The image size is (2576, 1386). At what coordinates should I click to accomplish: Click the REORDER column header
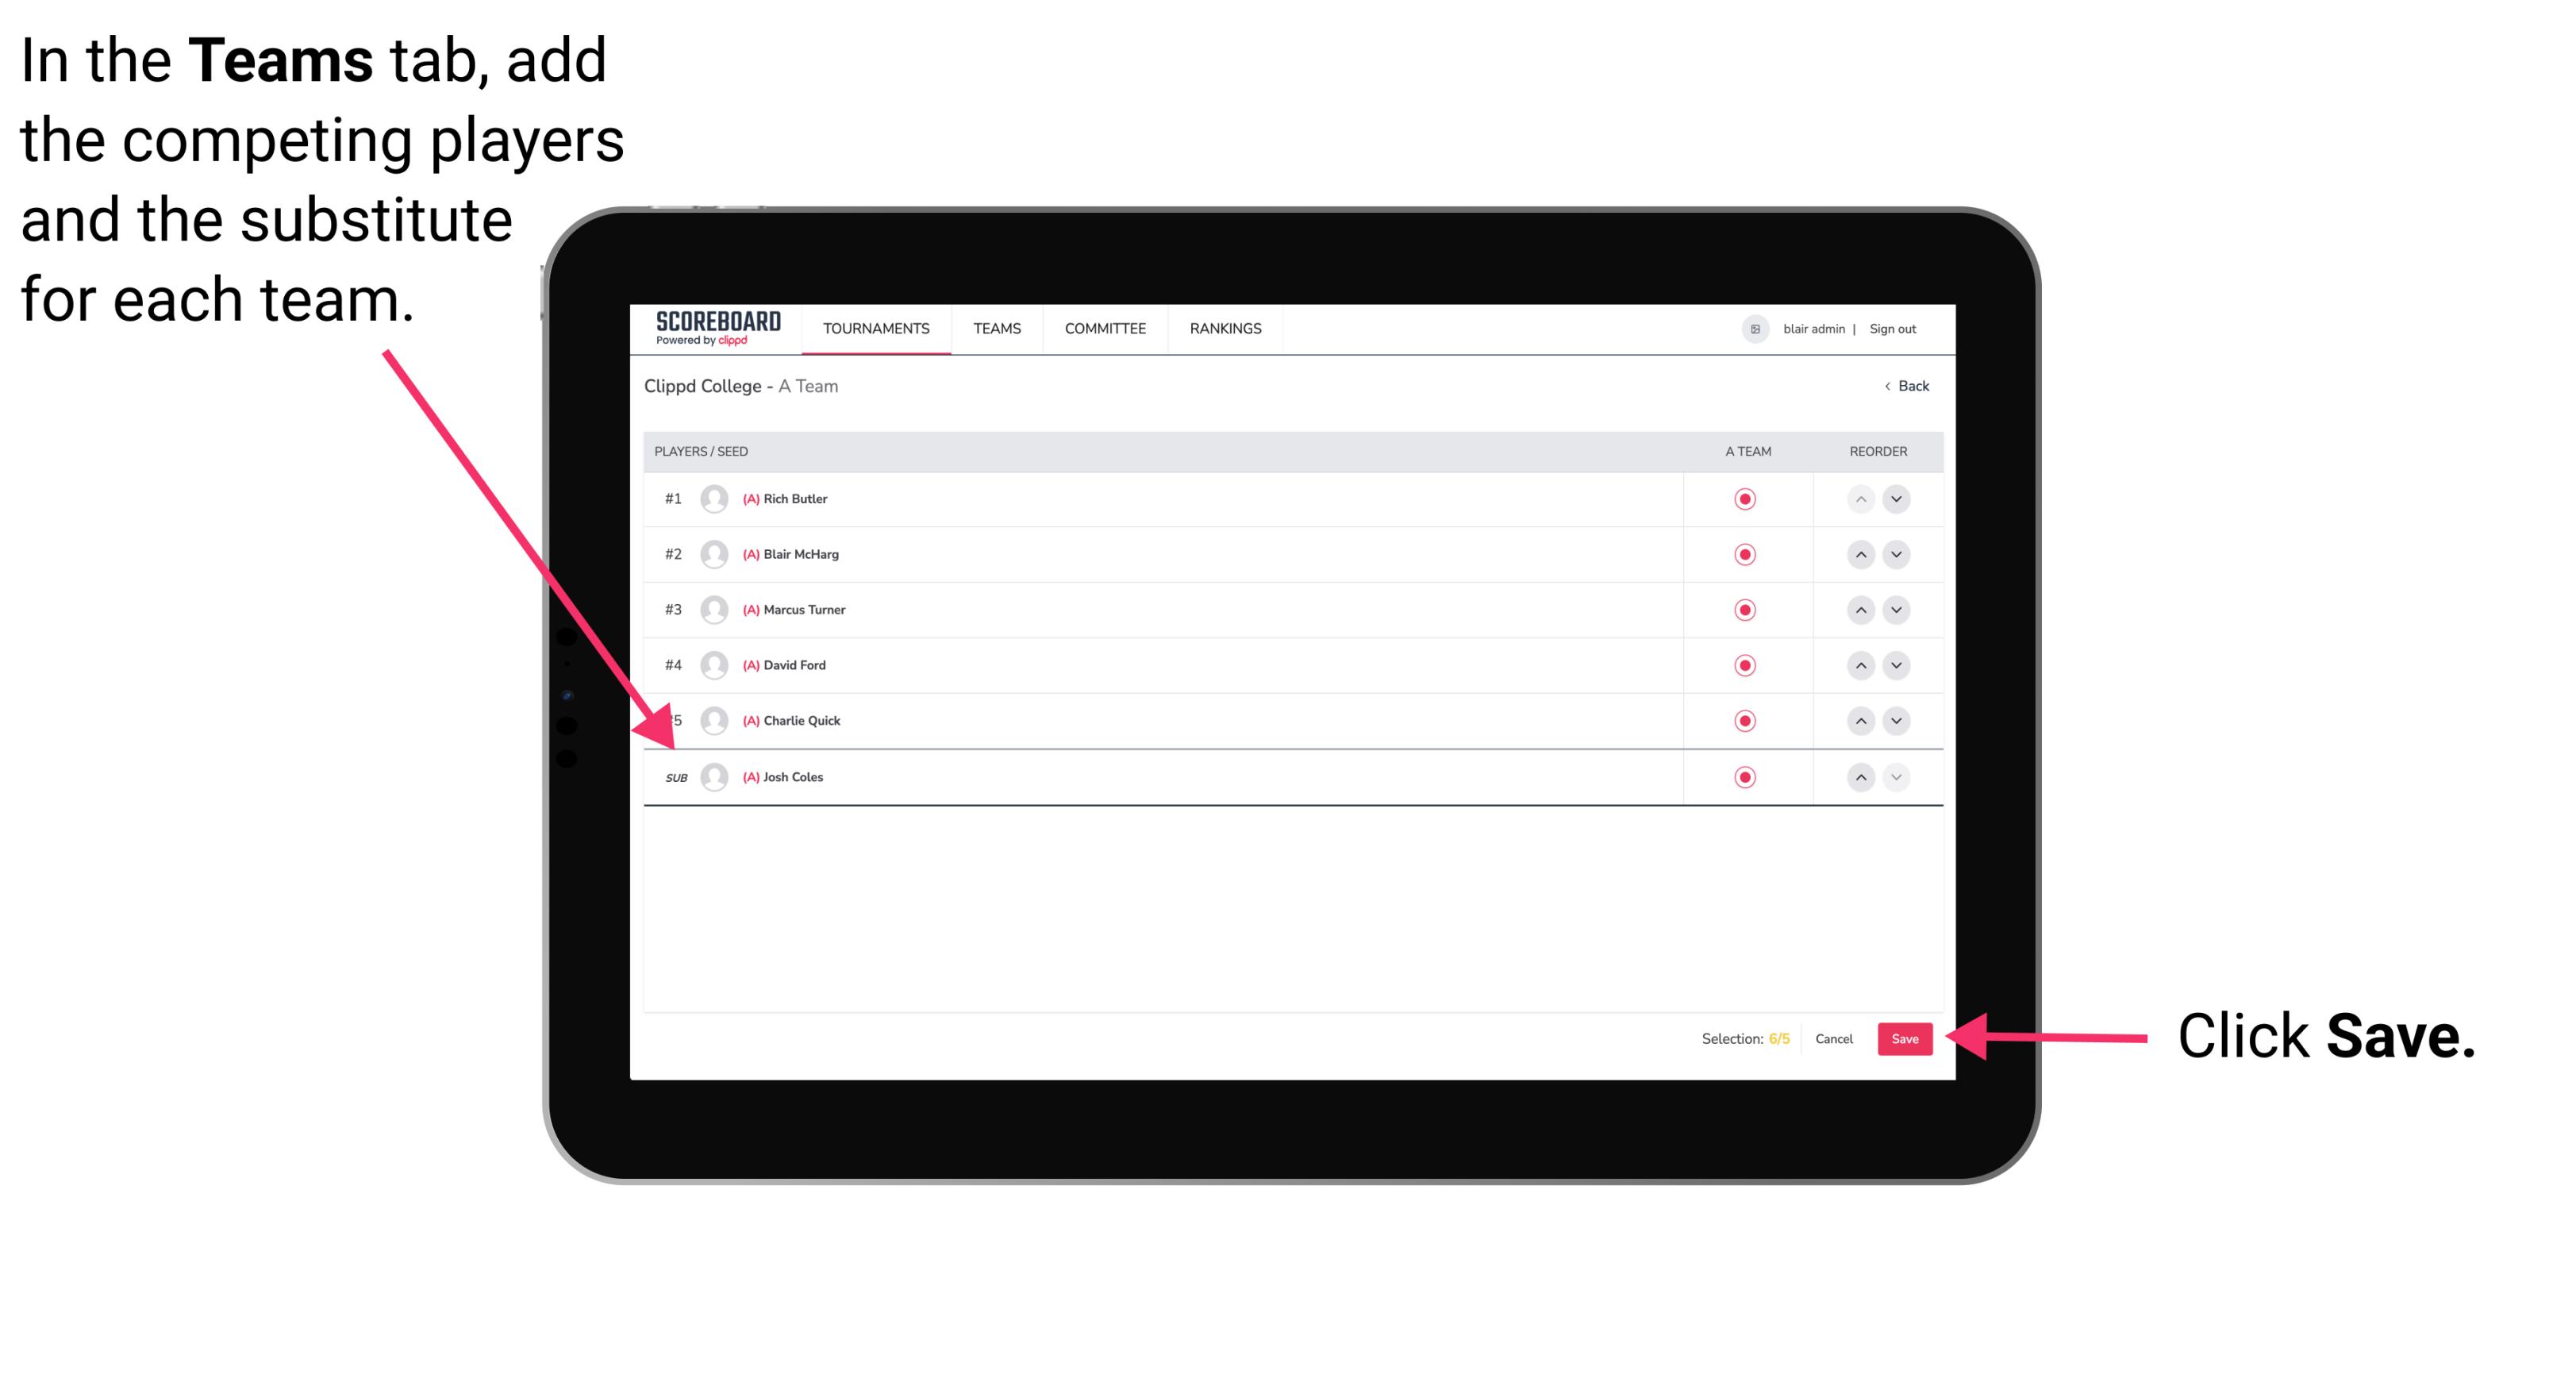tap(1878, 452)
